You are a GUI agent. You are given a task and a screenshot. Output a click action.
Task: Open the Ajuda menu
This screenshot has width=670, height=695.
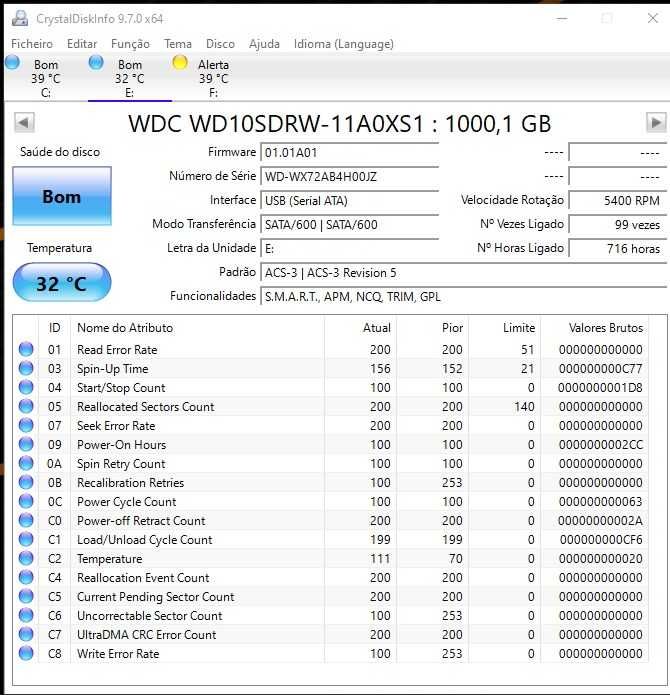pyautogui.click(x=264, y=44)
